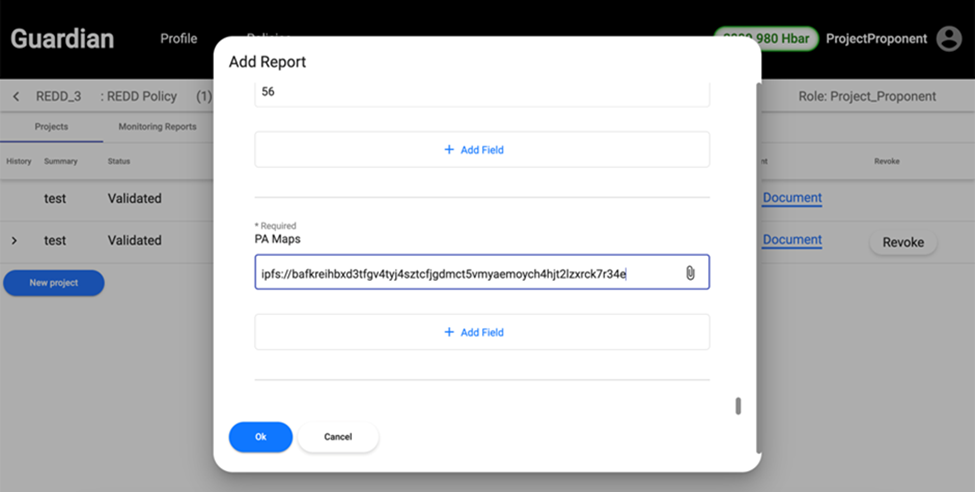Click the user profile avatar icon
The height and width of the screenshot is (492, 975).
(x=948, y=39)
